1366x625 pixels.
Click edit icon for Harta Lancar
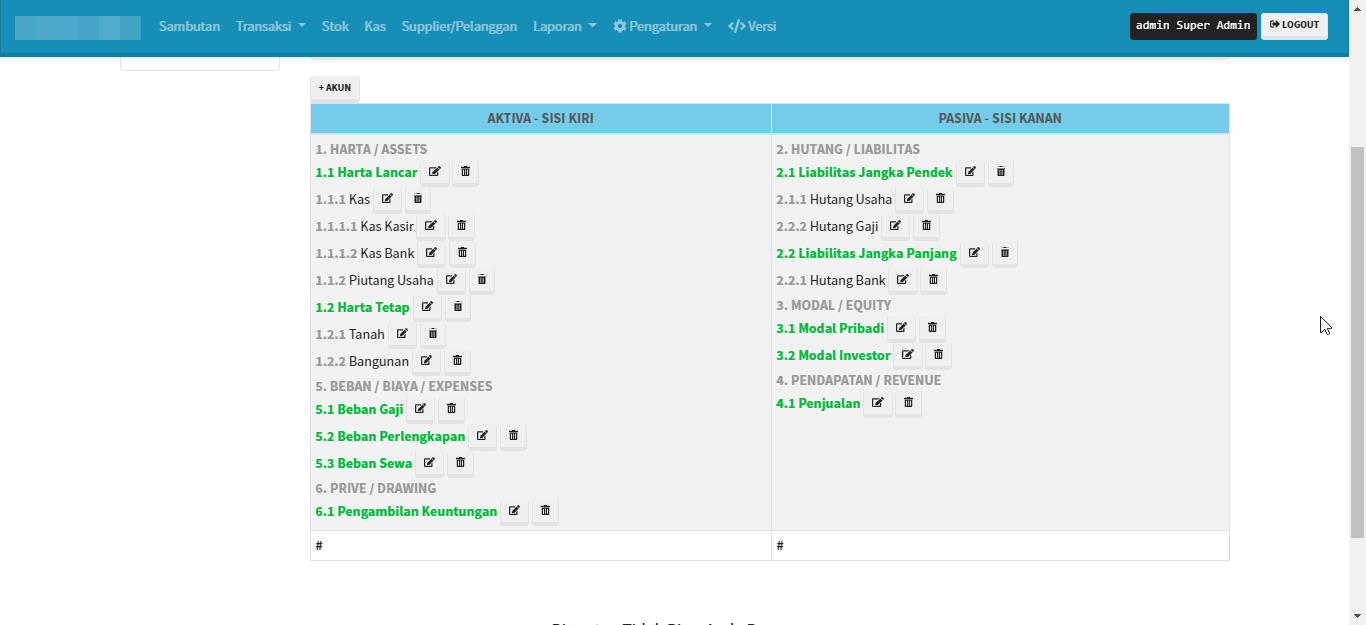(x=435, y=172)
